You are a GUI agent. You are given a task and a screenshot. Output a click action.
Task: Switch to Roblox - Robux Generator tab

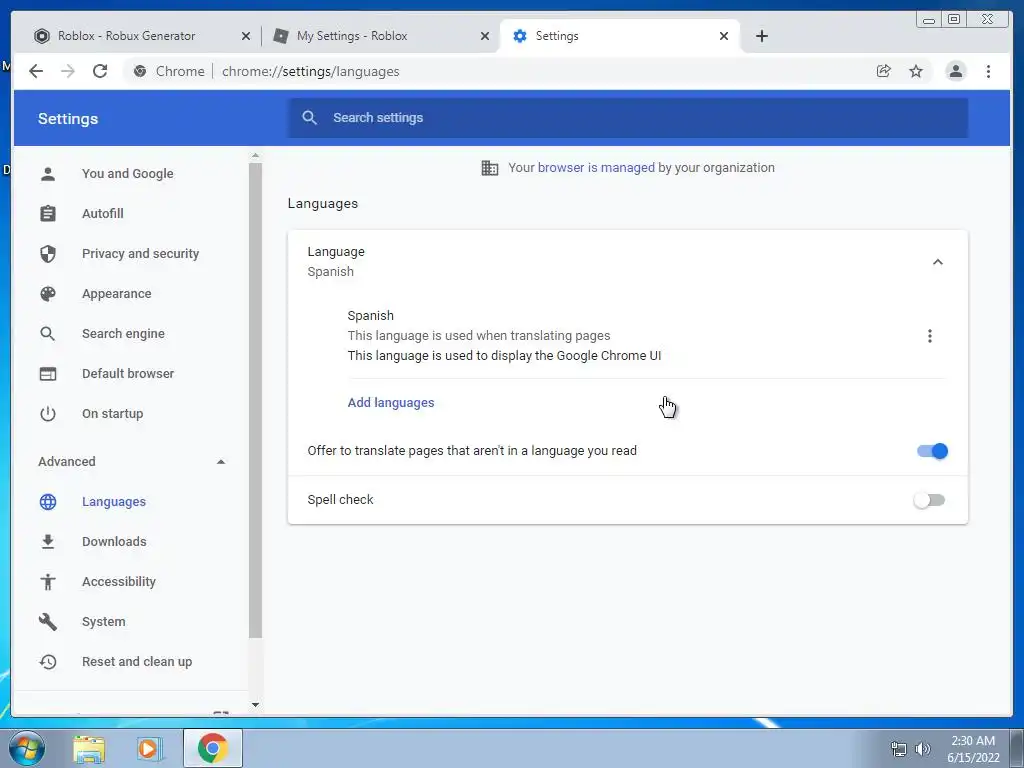(x=125, y=36)
